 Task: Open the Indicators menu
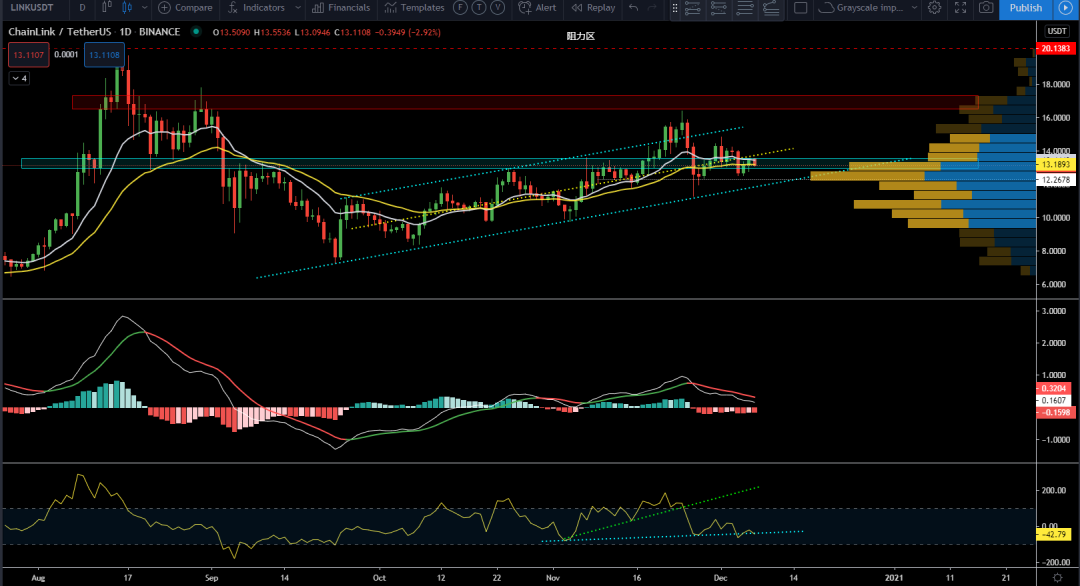point(256,8)
